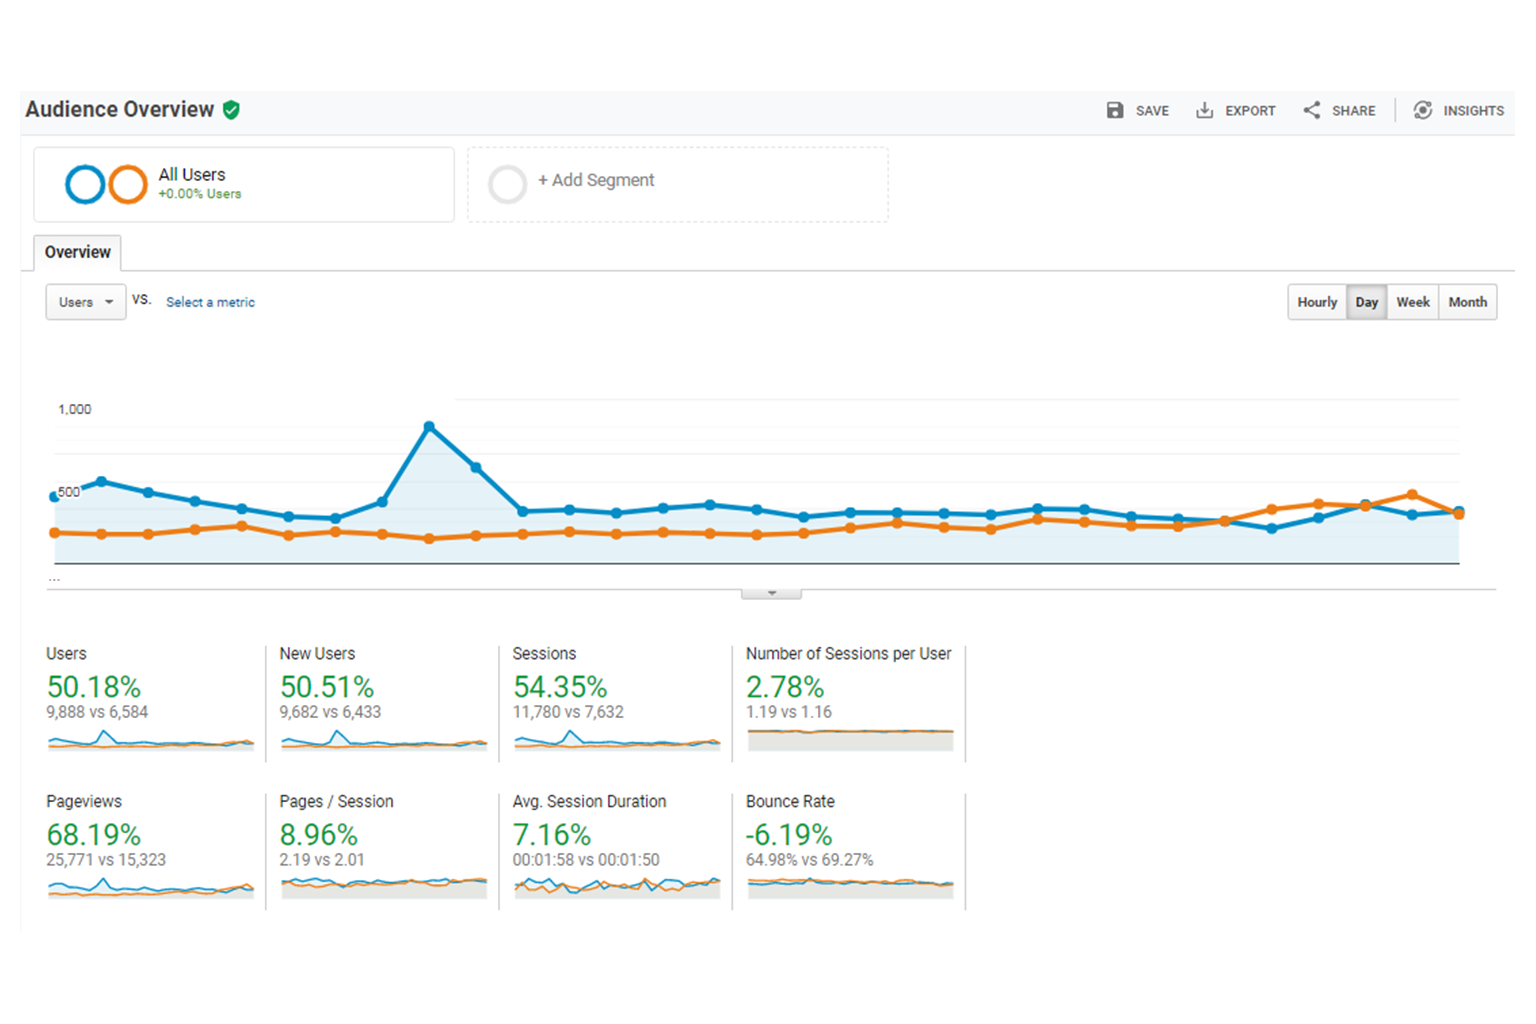Click the peak point on blue line

click(x=429, y=427)
